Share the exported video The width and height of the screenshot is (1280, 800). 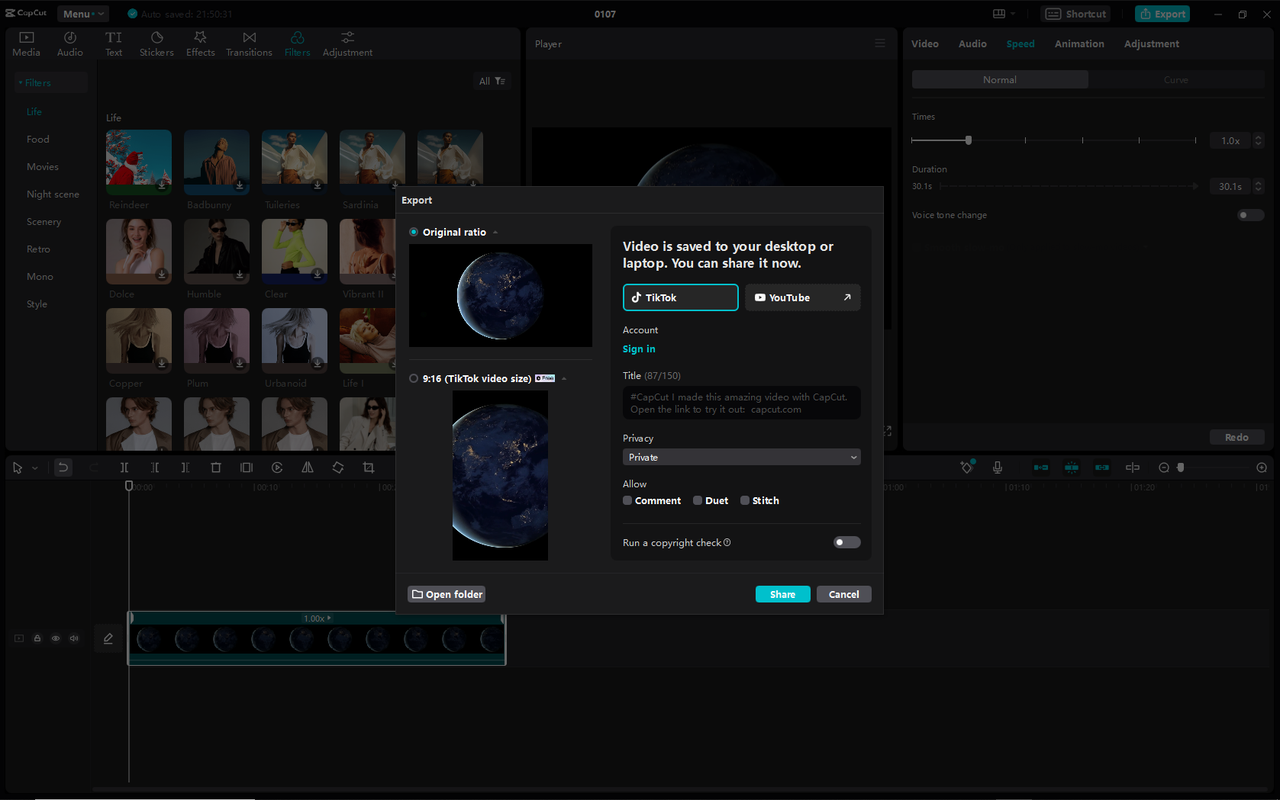(x=782, y=593)
